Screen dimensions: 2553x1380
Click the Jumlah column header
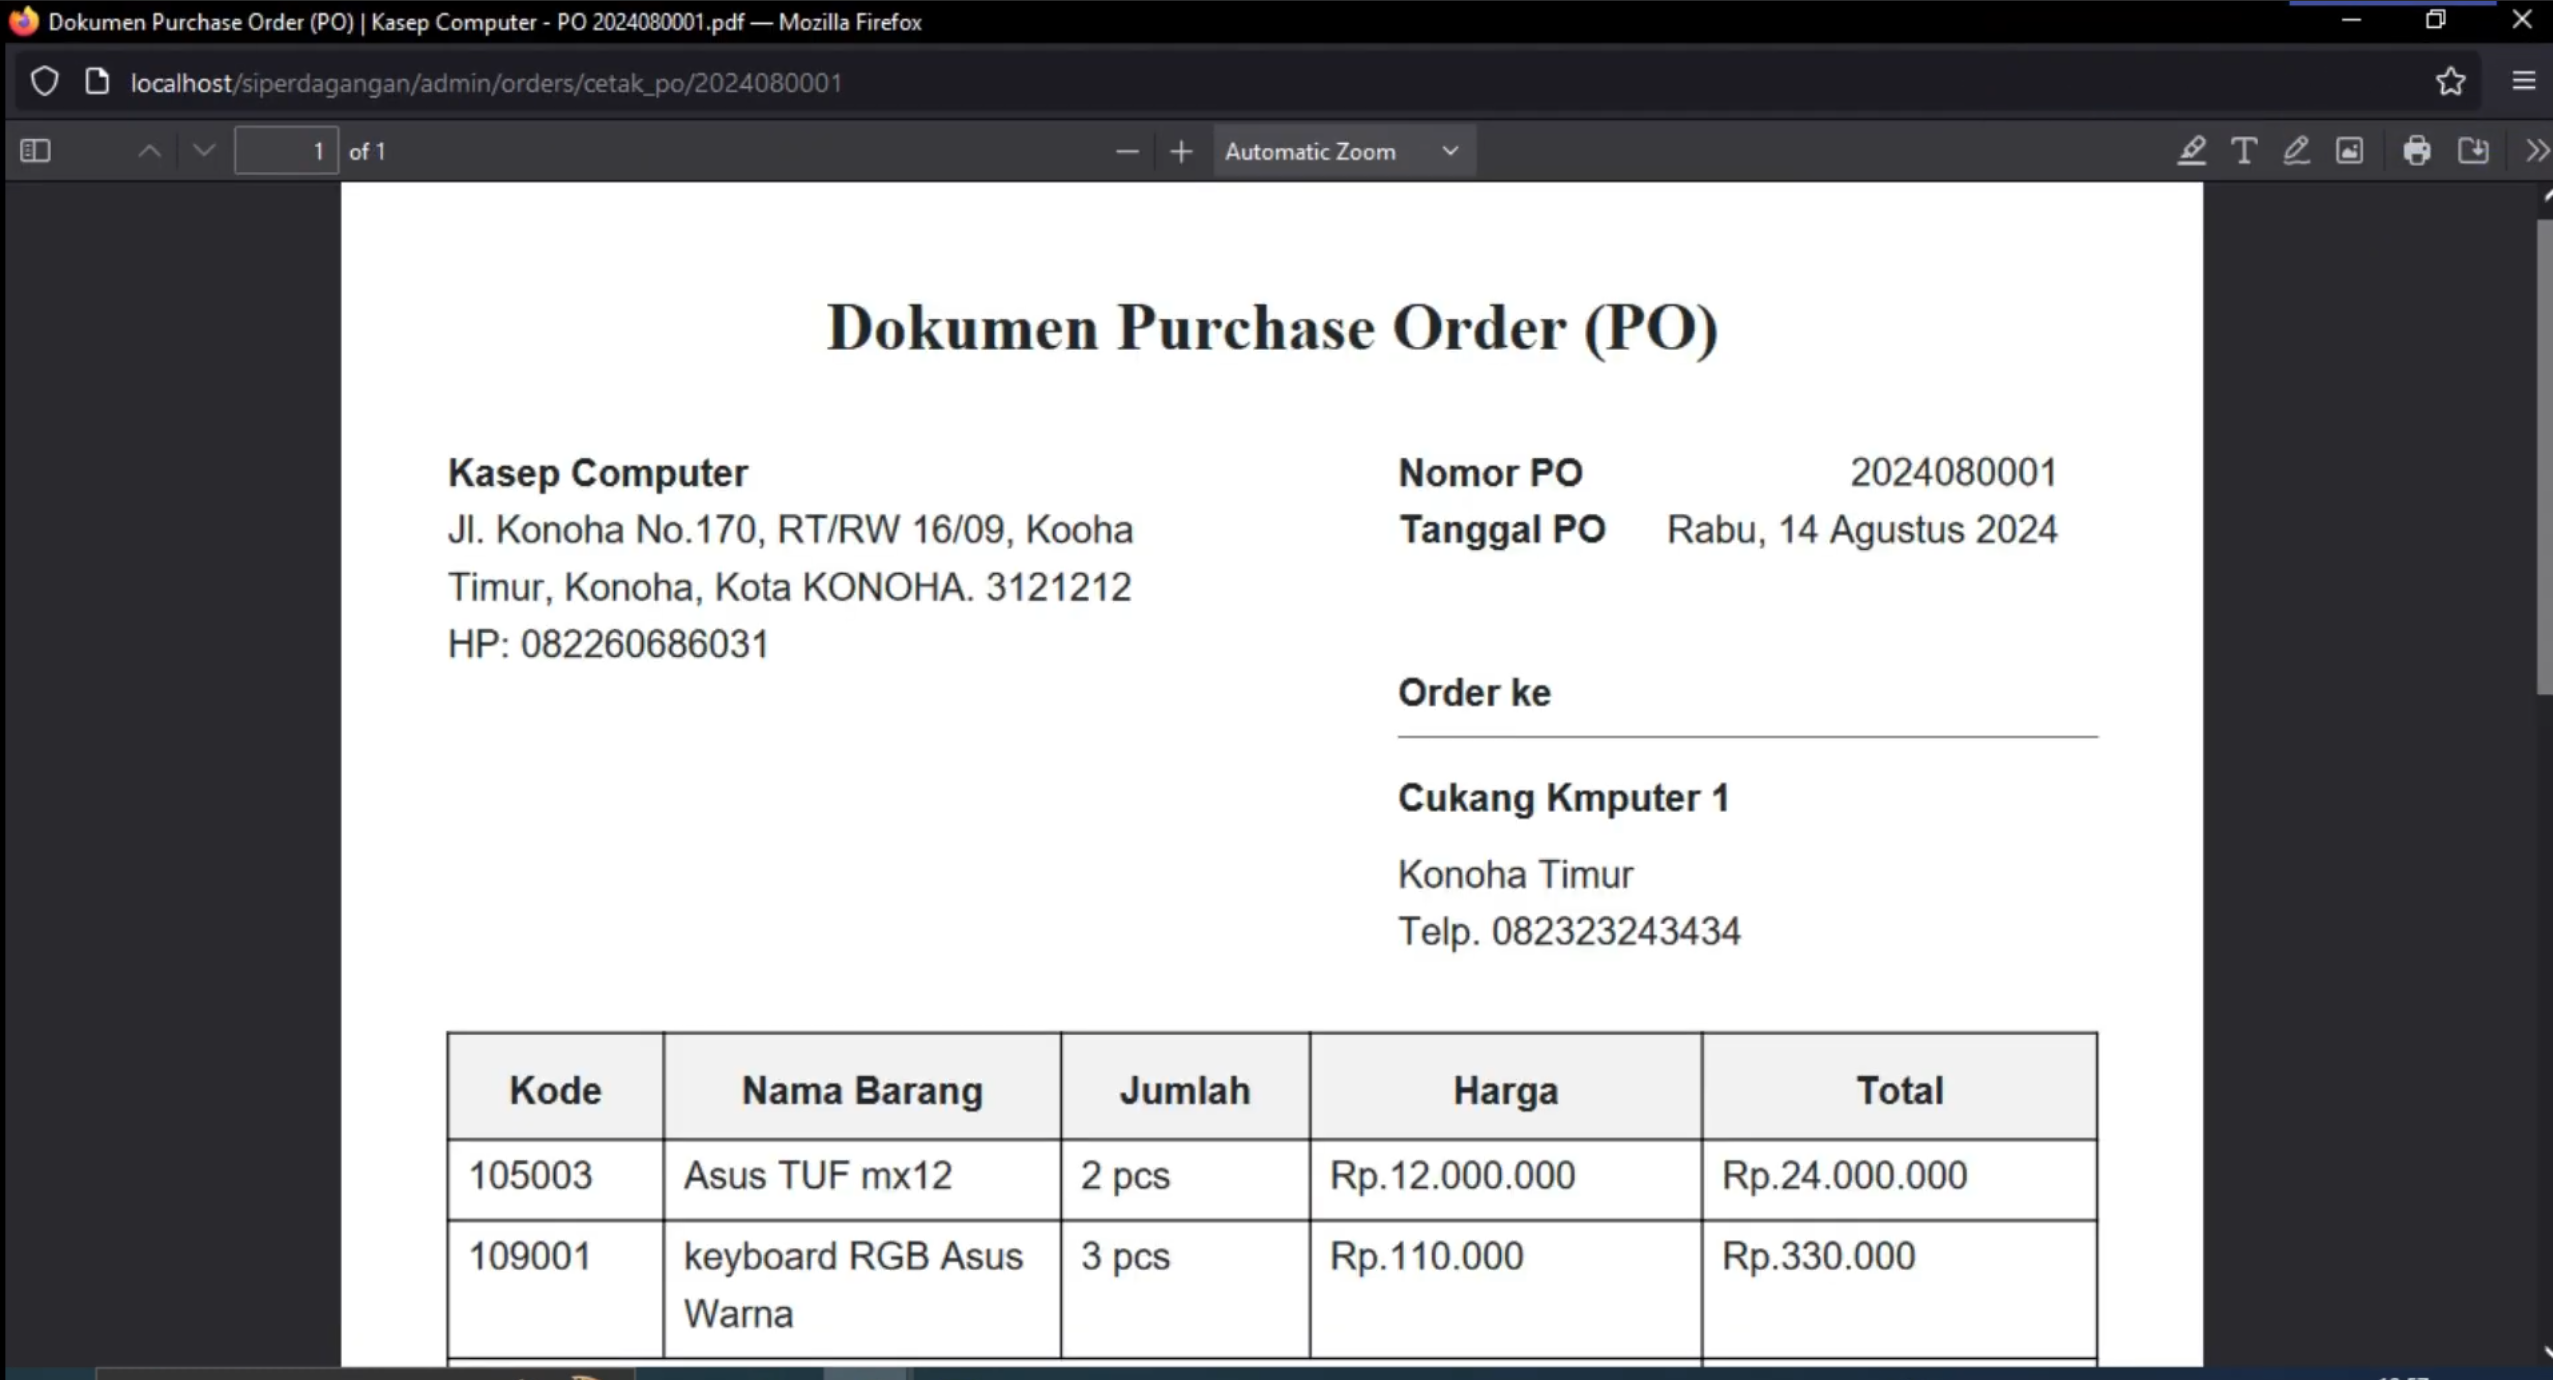(1185, 1089)
